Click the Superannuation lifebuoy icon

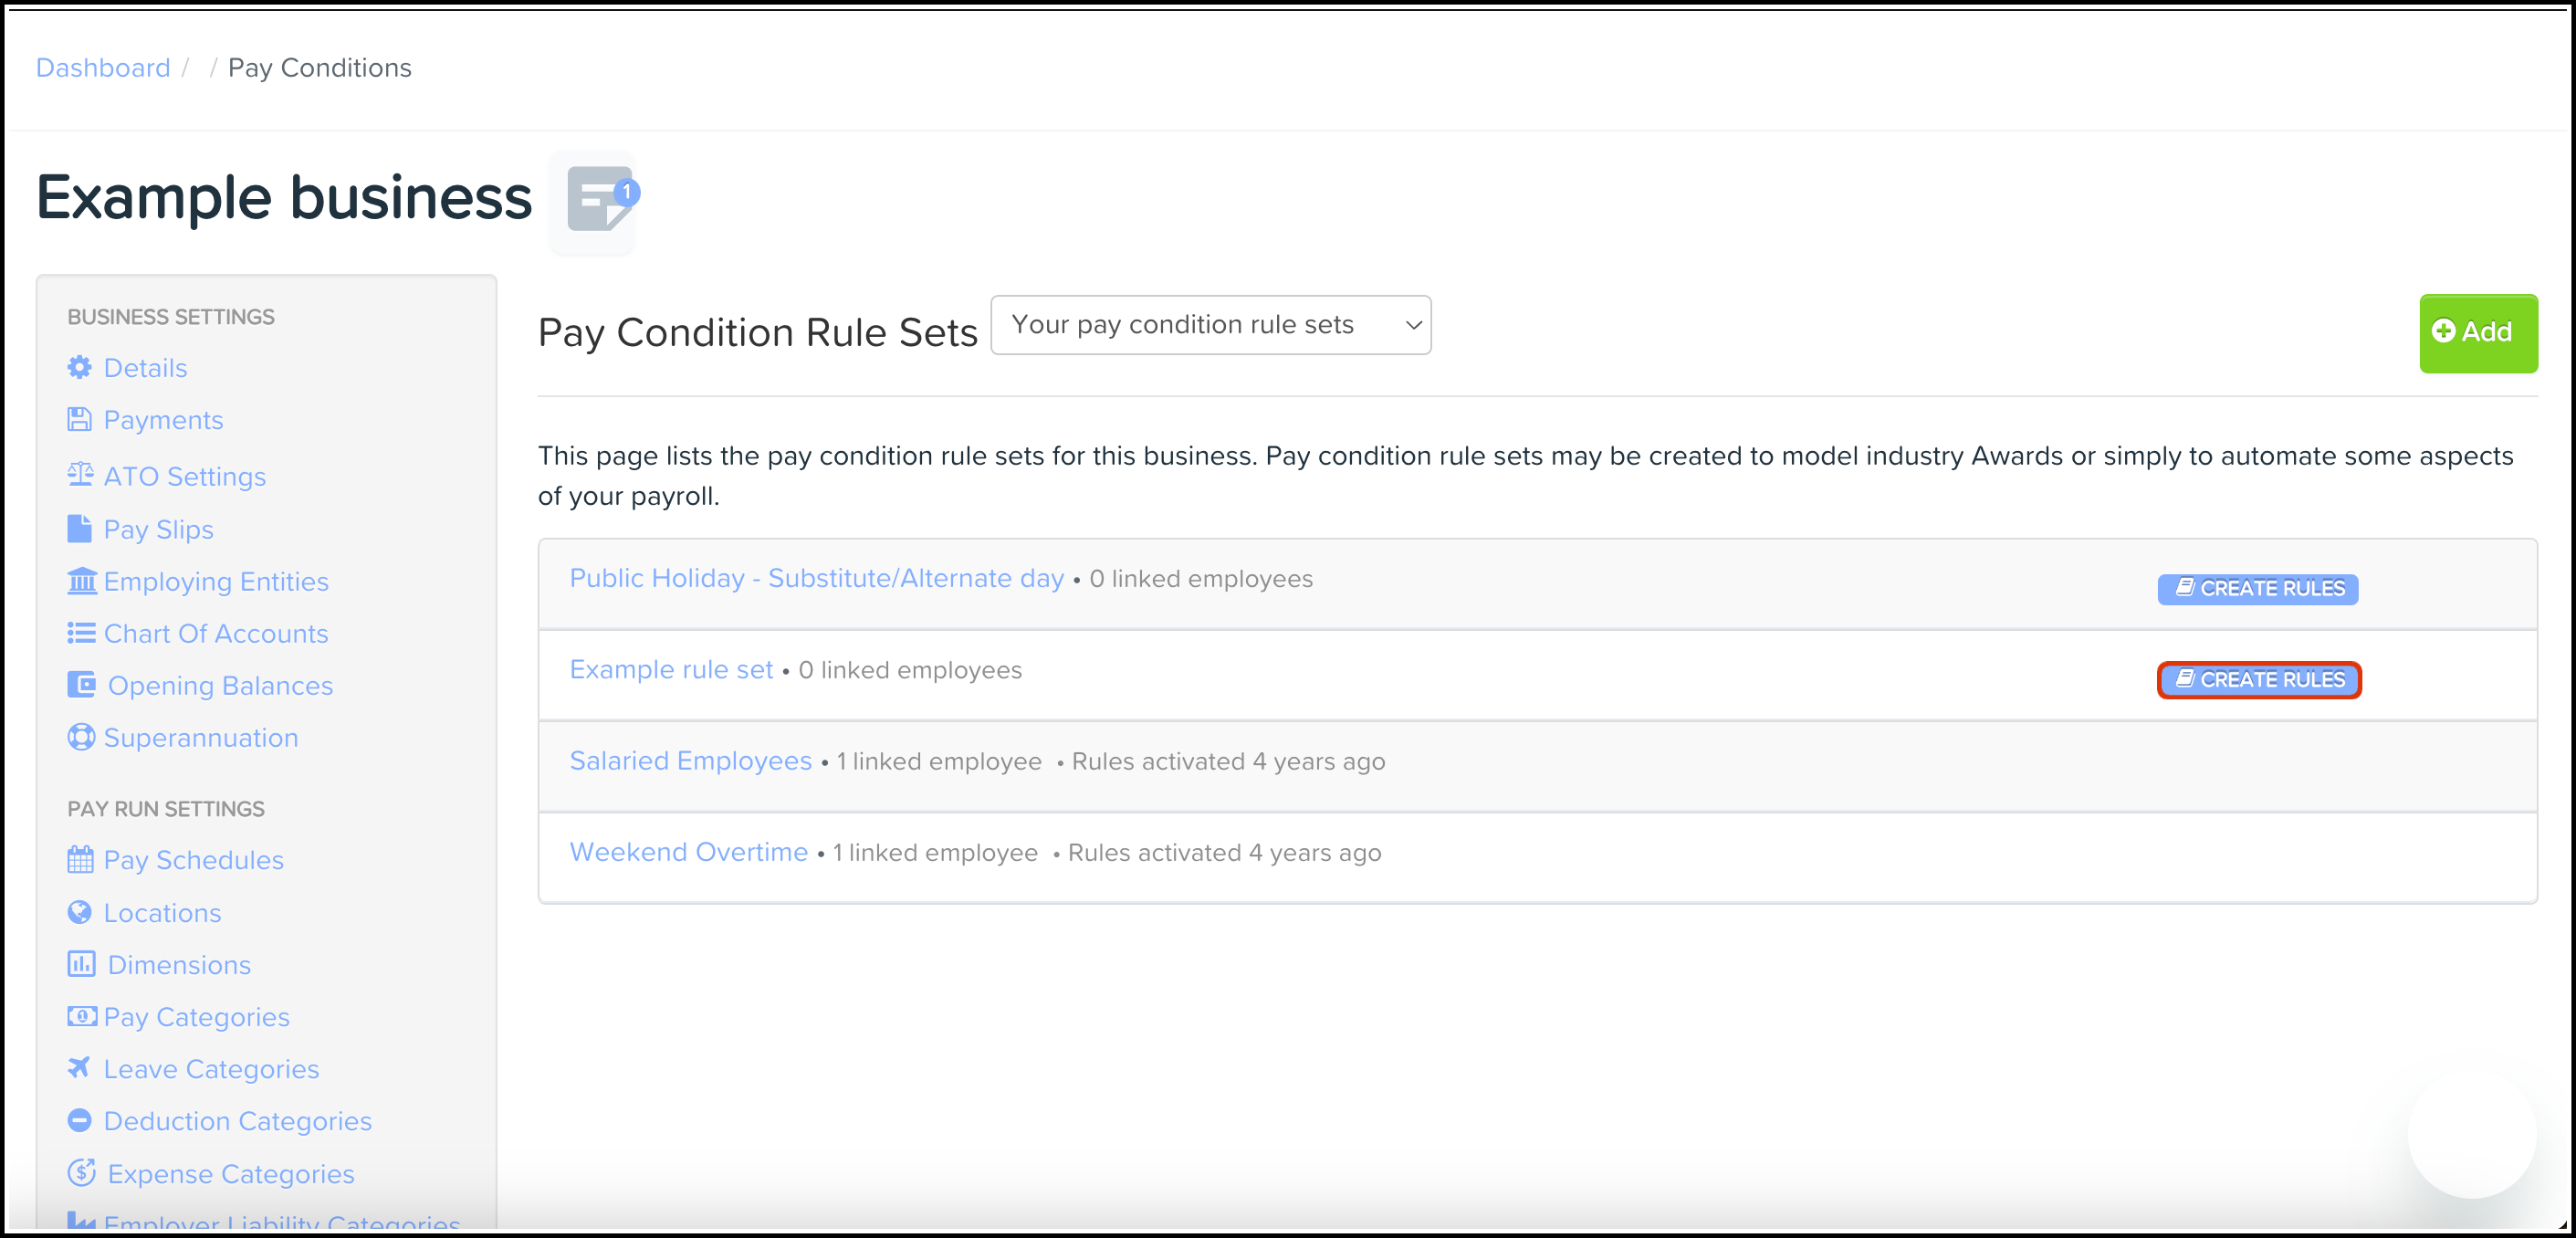(x=80, y=737)
